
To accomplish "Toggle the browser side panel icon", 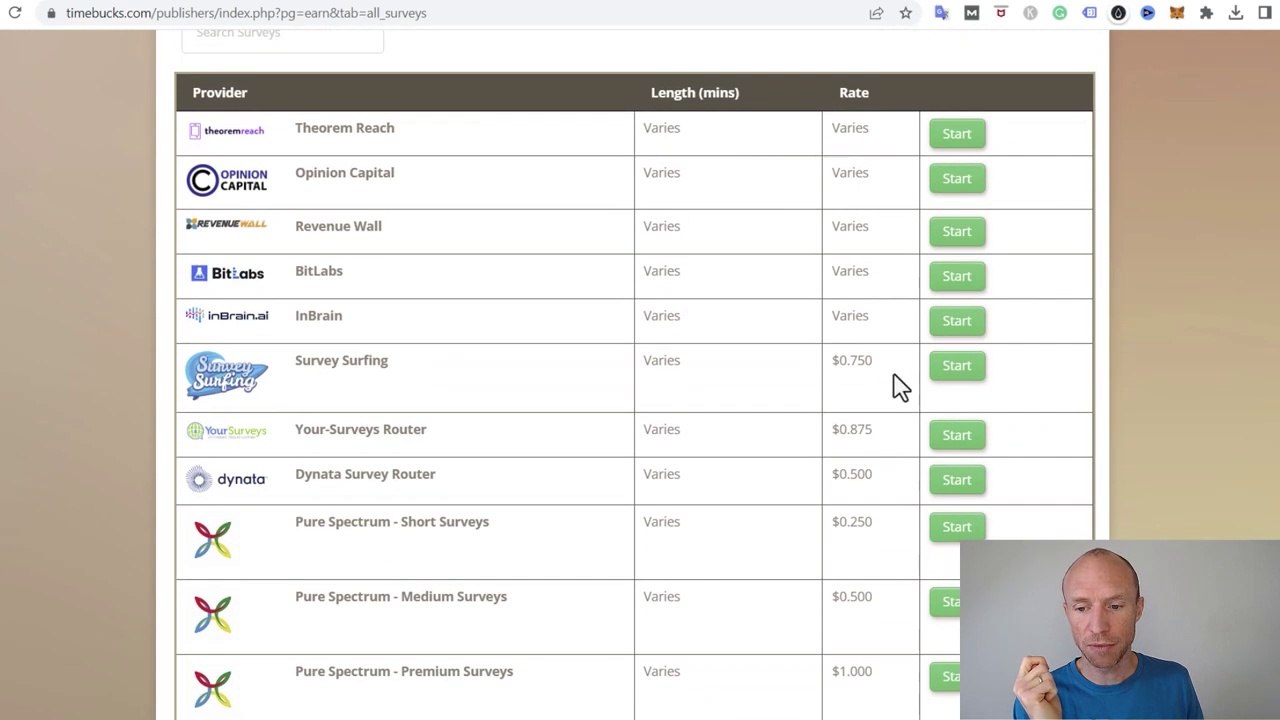I will tap(1265, 13).
